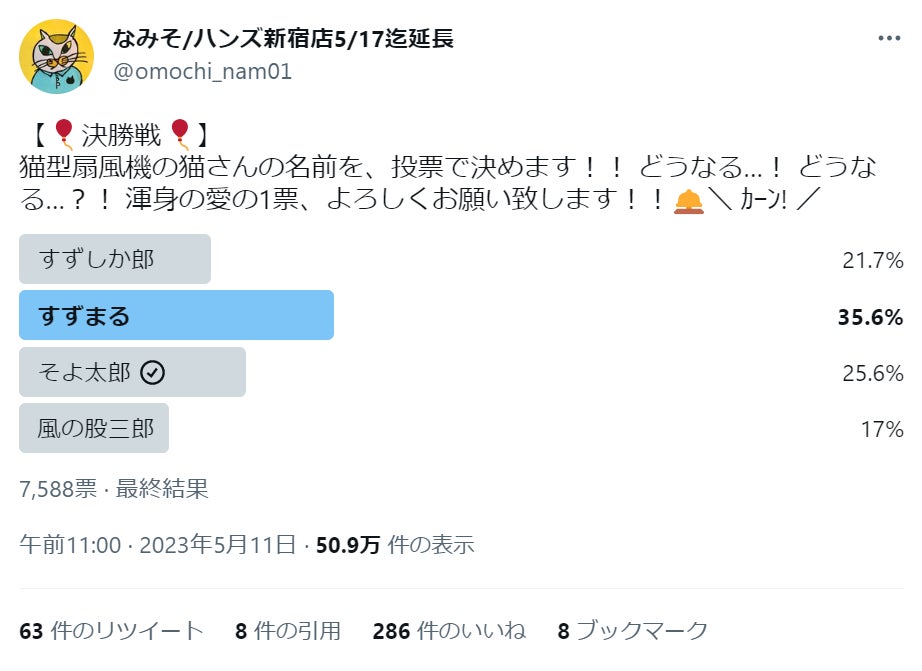Select the すずしか郎 poll option
This screenshot has width=922, height=671.
(x=114, y=260)
